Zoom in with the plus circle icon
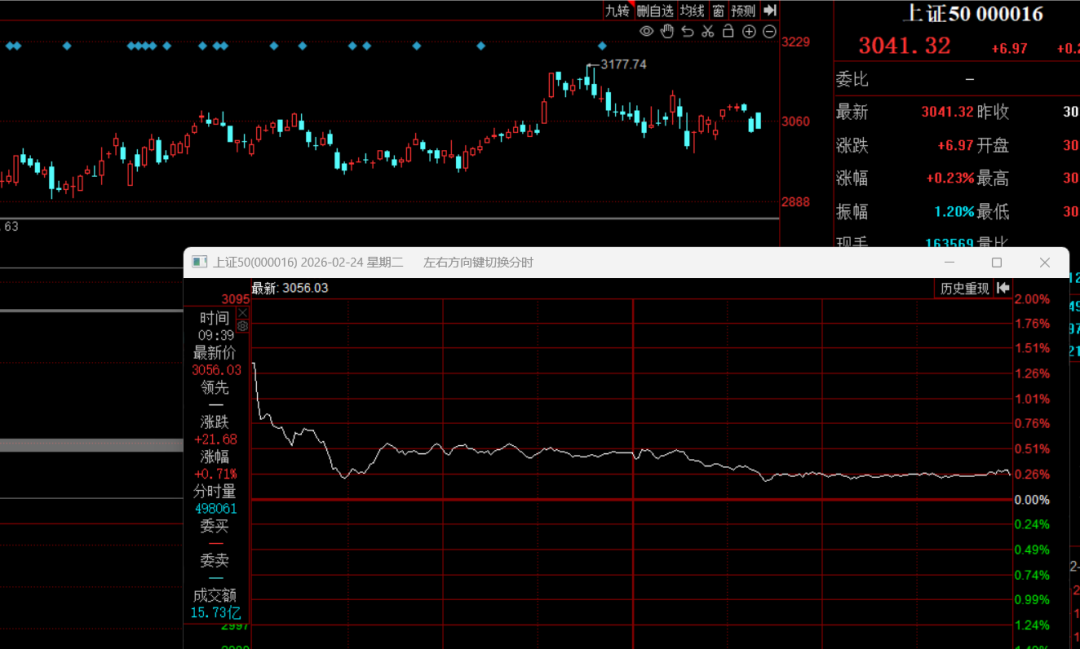Viewport: 1080px width, 649px height. tap(749, 31)
